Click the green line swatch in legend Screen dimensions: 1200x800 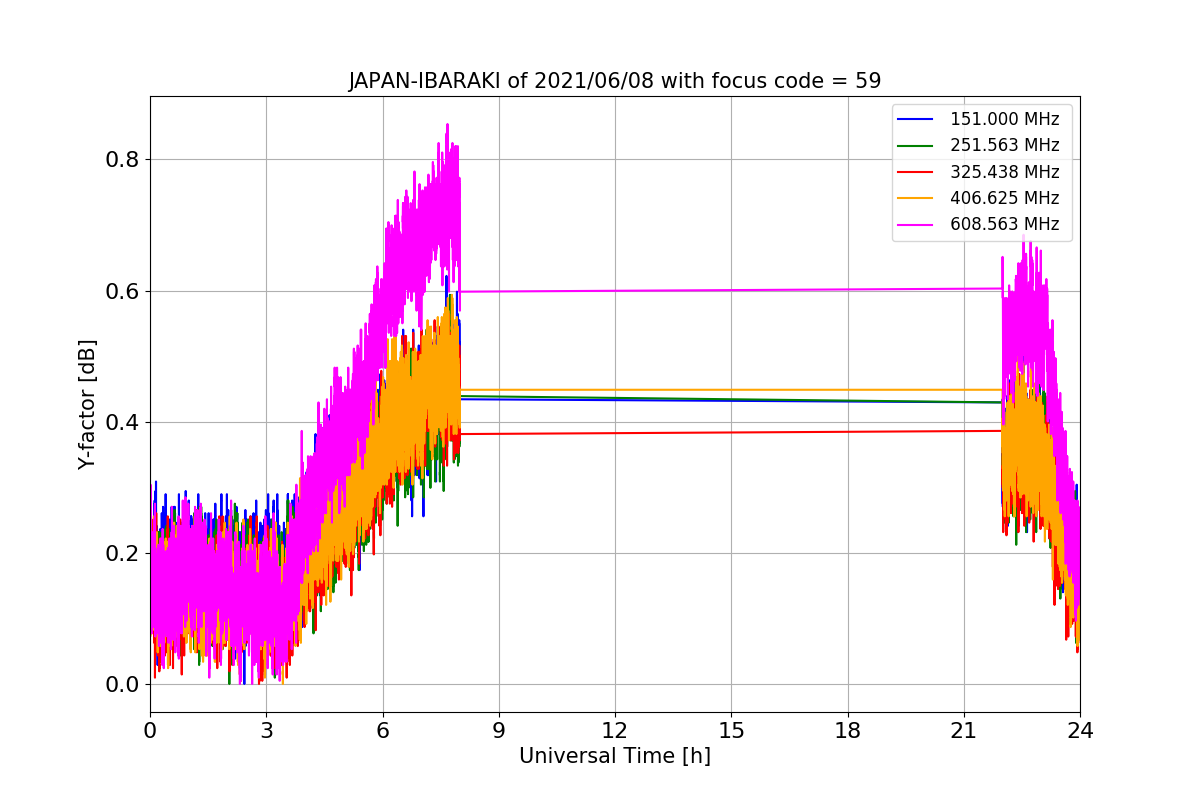(916, 146)
